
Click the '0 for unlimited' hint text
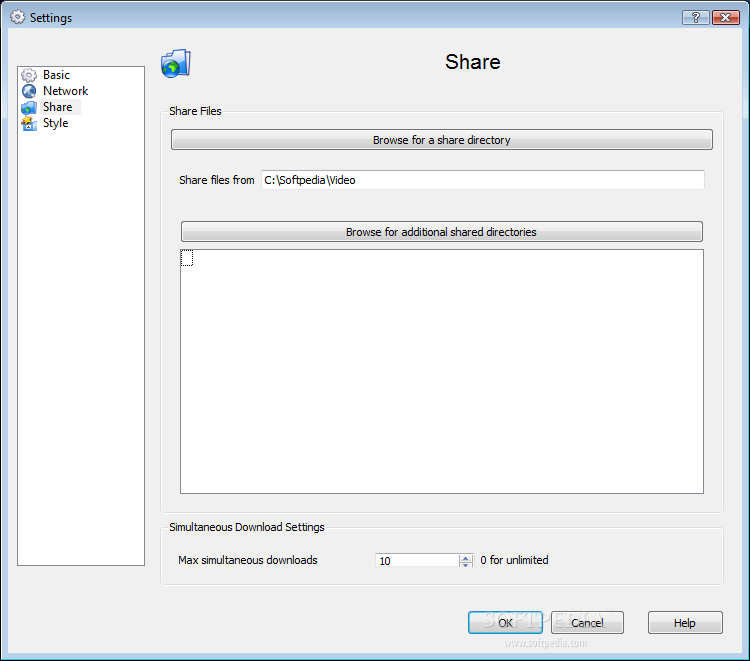pyautogui.click(x=514, y=560)
